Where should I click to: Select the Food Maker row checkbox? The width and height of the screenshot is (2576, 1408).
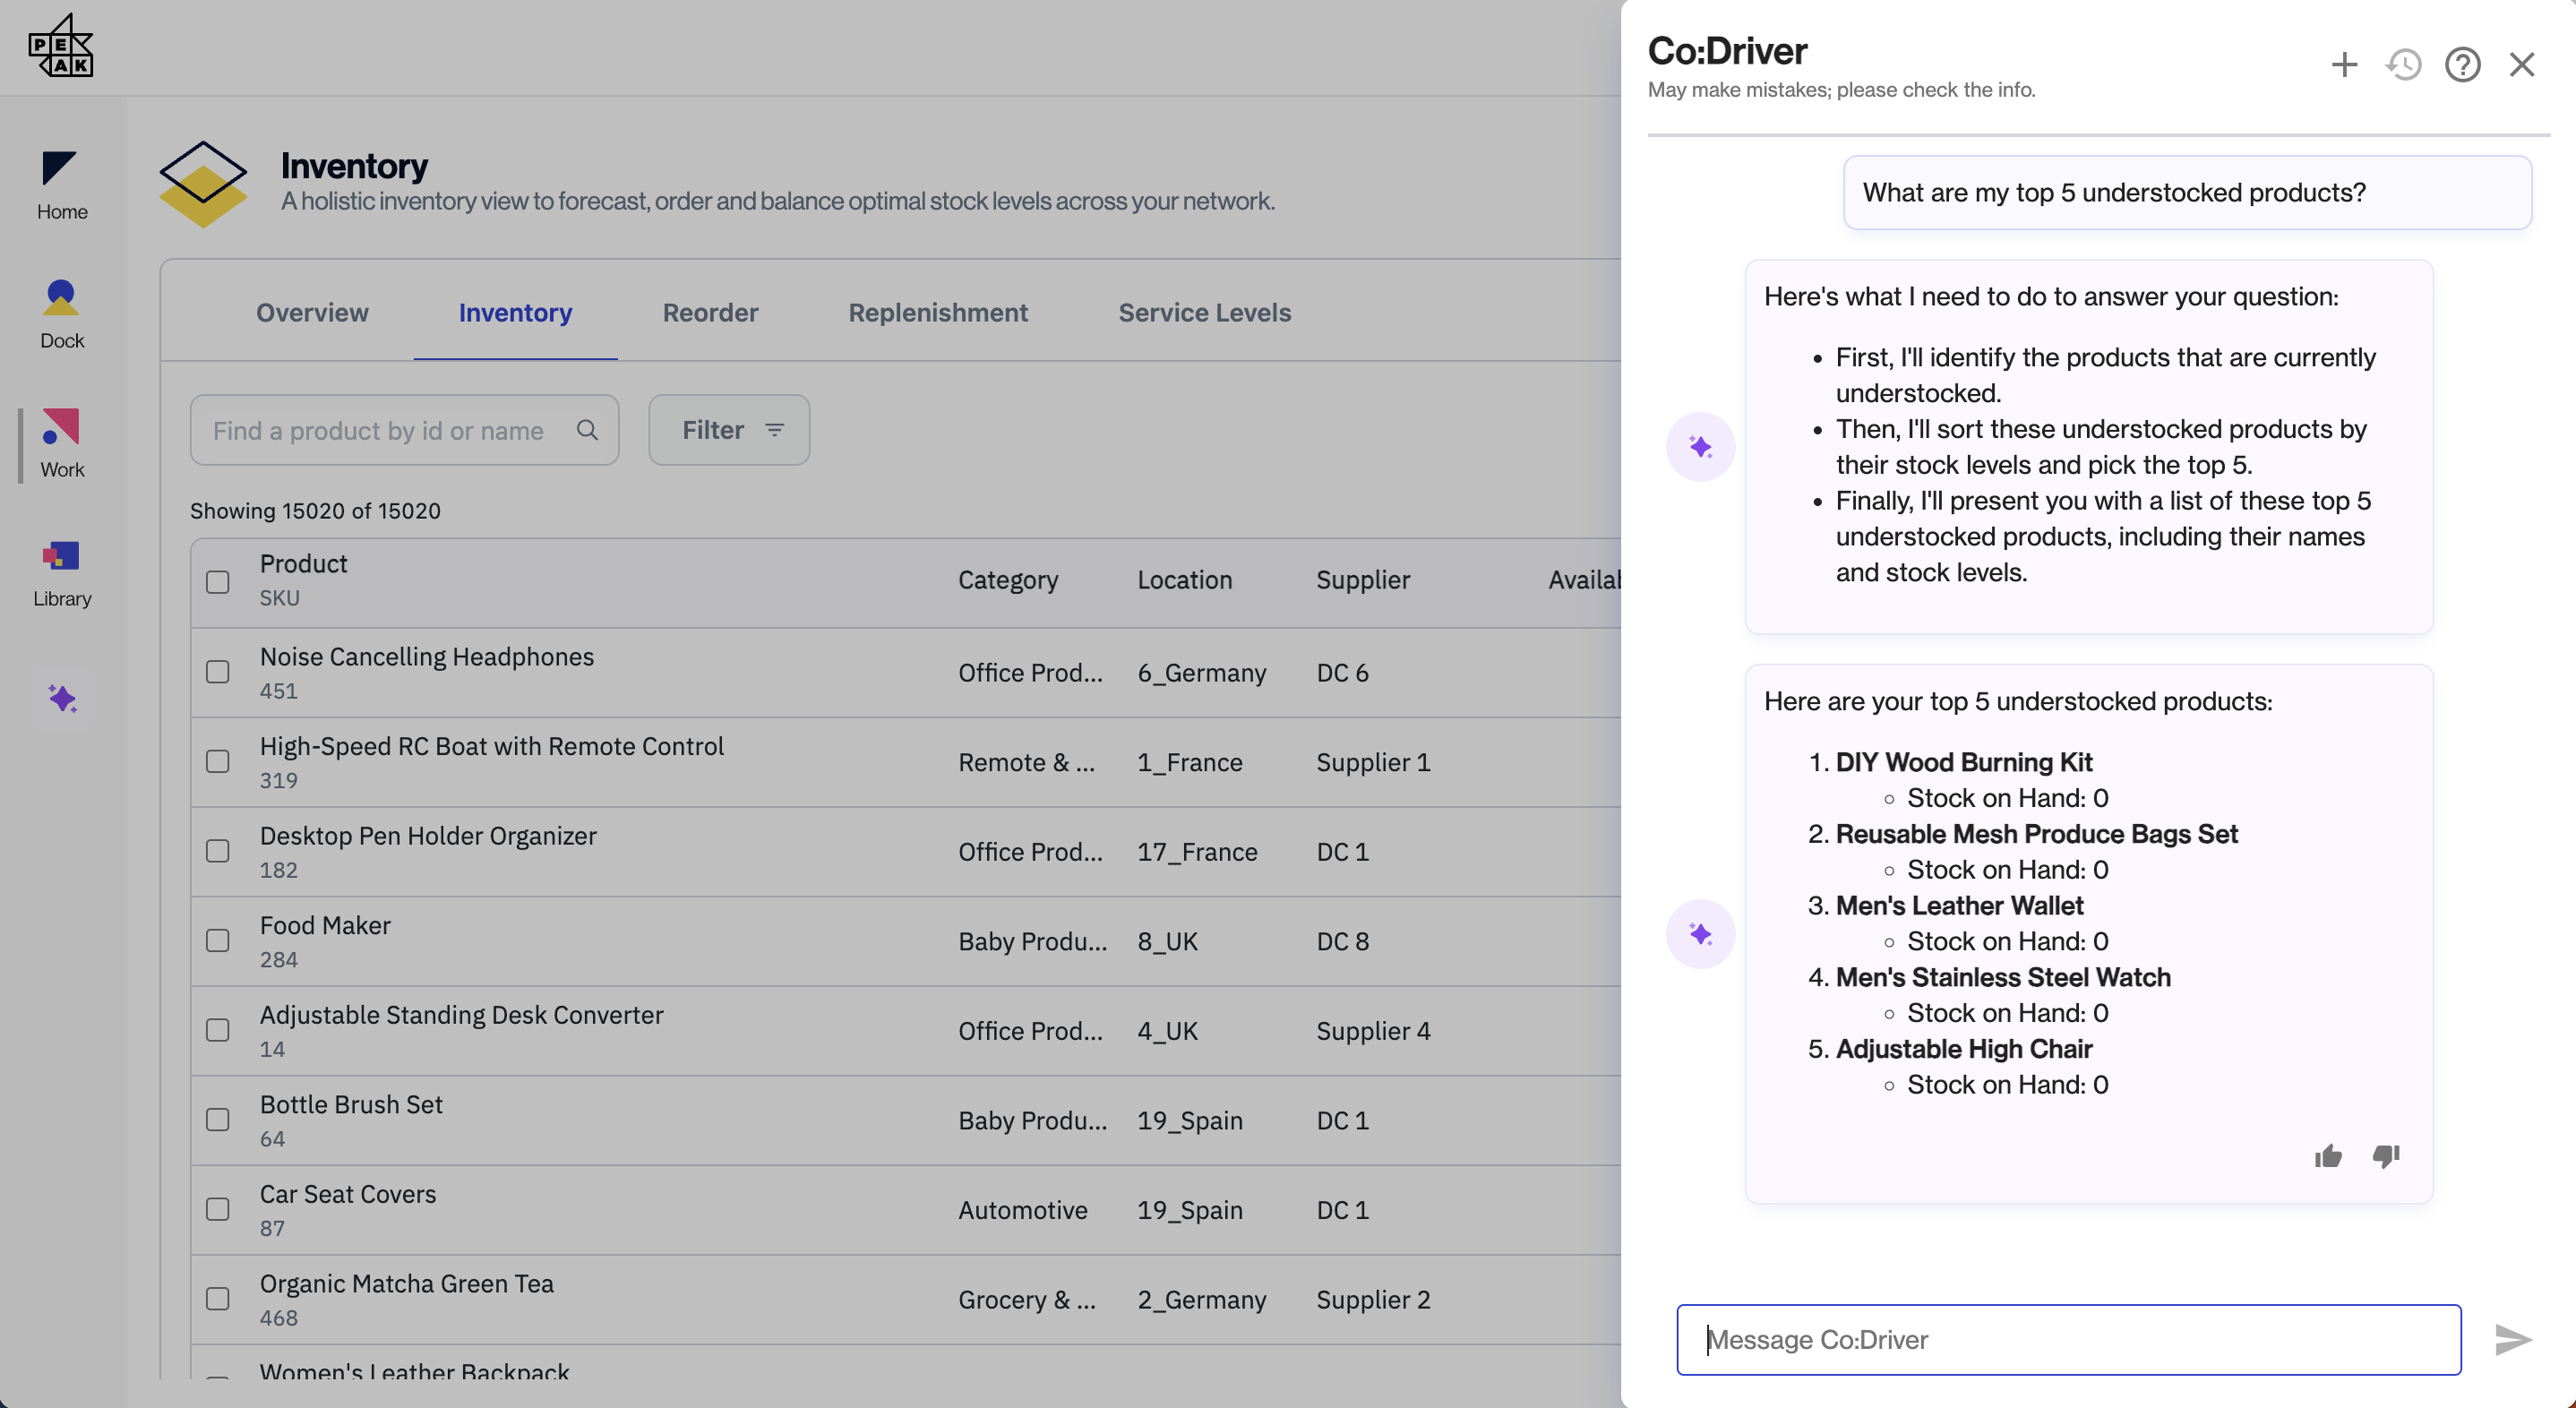pos(218,941)
